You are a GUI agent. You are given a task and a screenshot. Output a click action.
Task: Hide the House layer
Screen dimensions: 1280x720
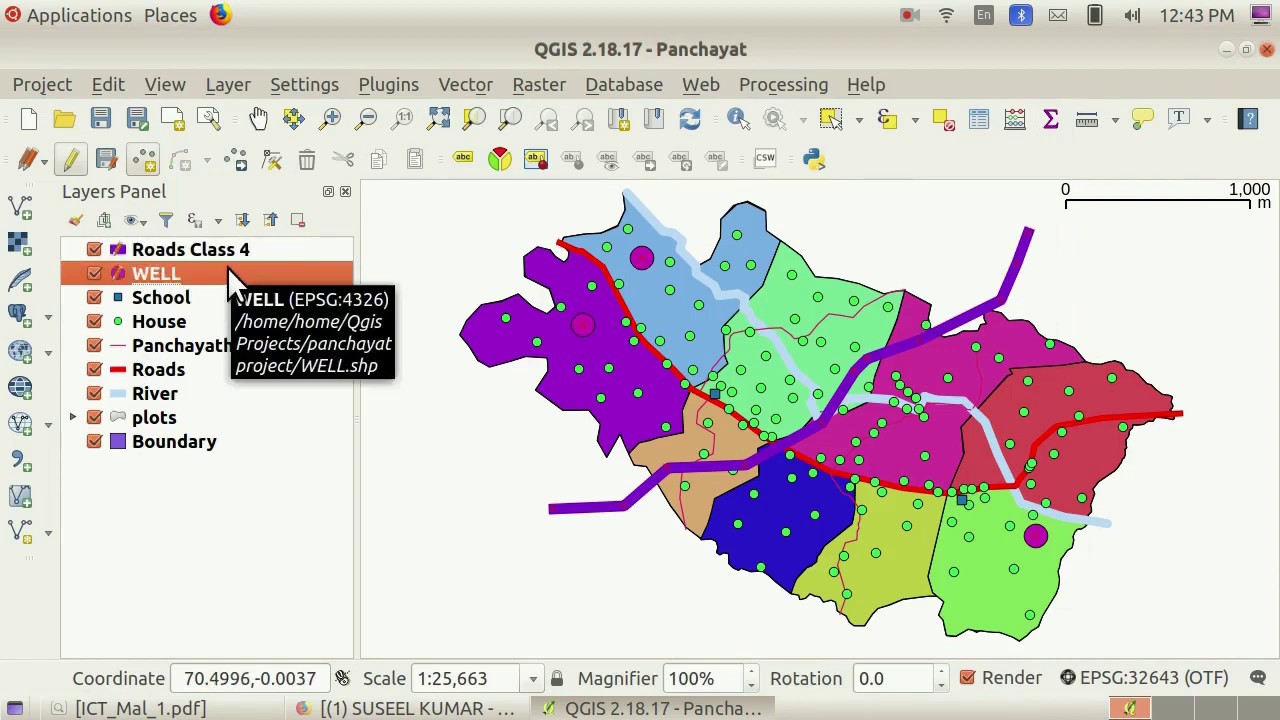click(x=95, y=321)
